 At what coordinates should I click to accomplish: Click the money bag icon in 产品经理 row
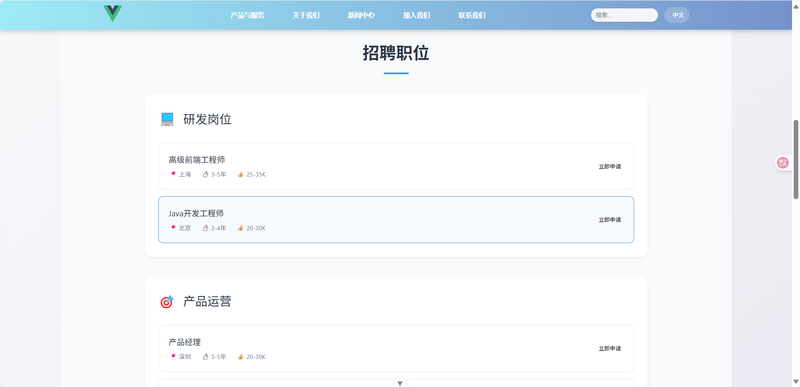click(240, 357)
